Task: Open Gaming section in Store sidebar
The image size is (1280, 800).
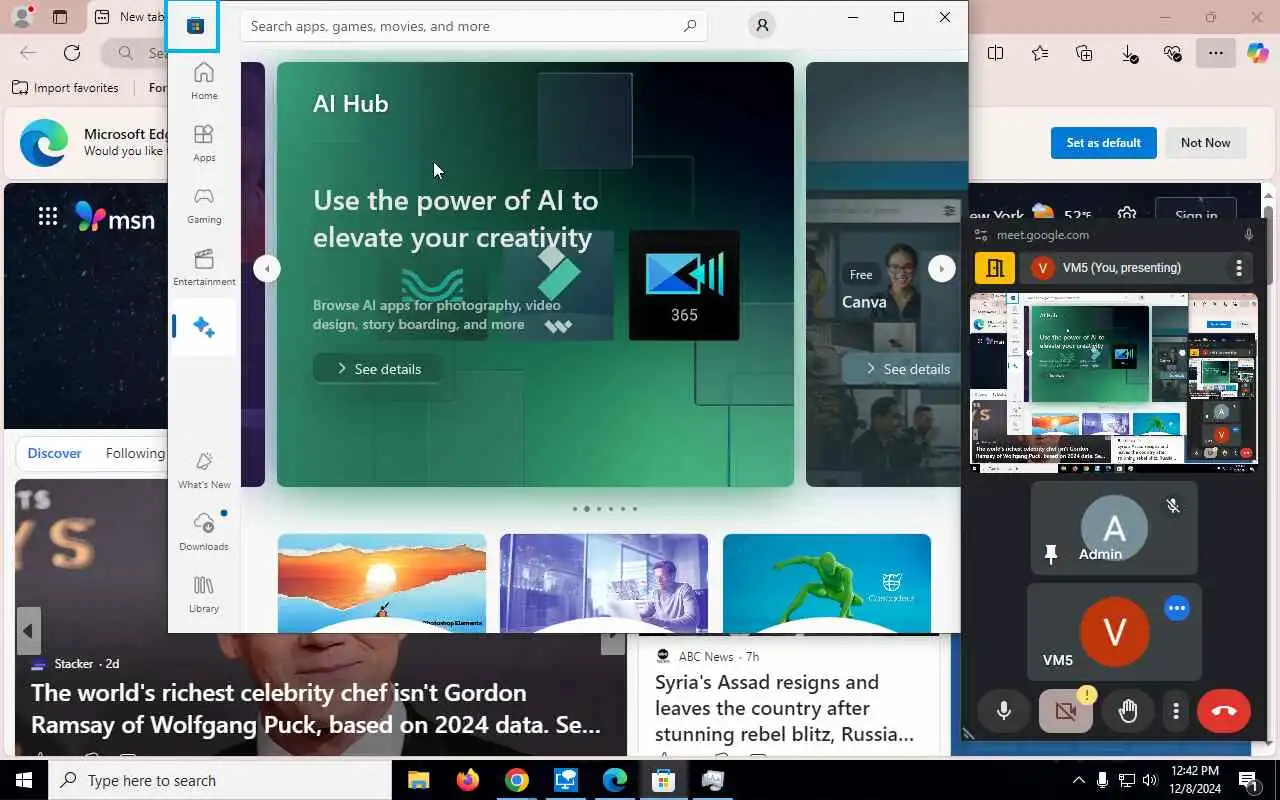Action: pyautogui.click(x=204, y=205)
